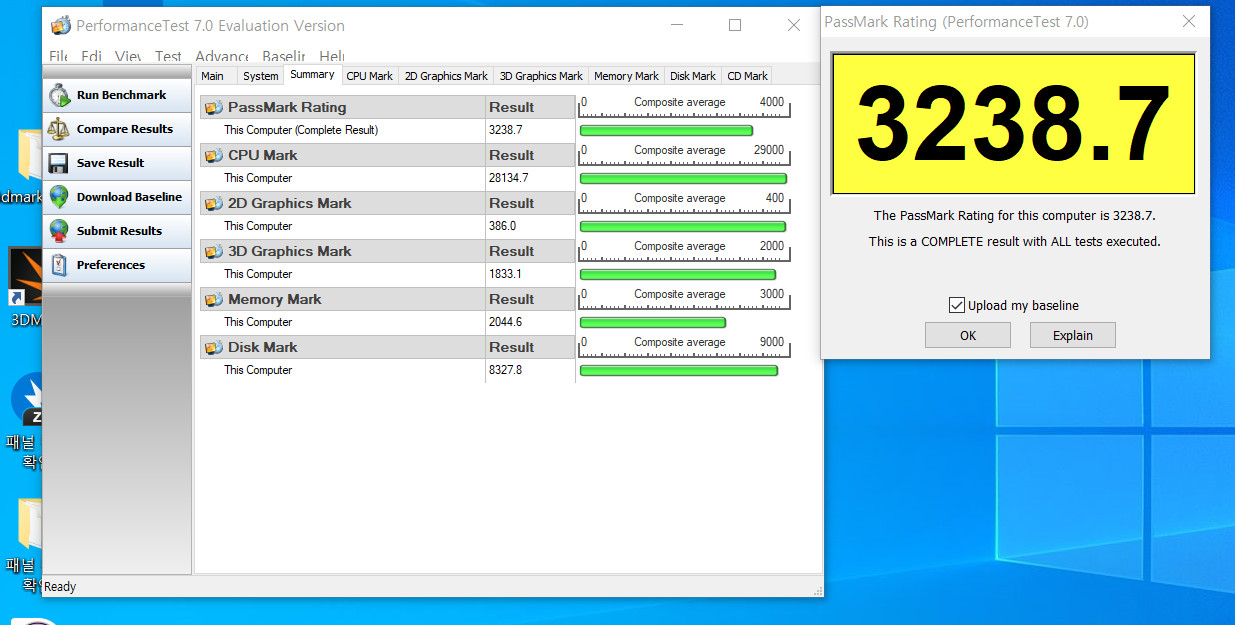Click the Run Benchmark stopwatch icon
1235x625 pixels.
(x=59, y=95)
